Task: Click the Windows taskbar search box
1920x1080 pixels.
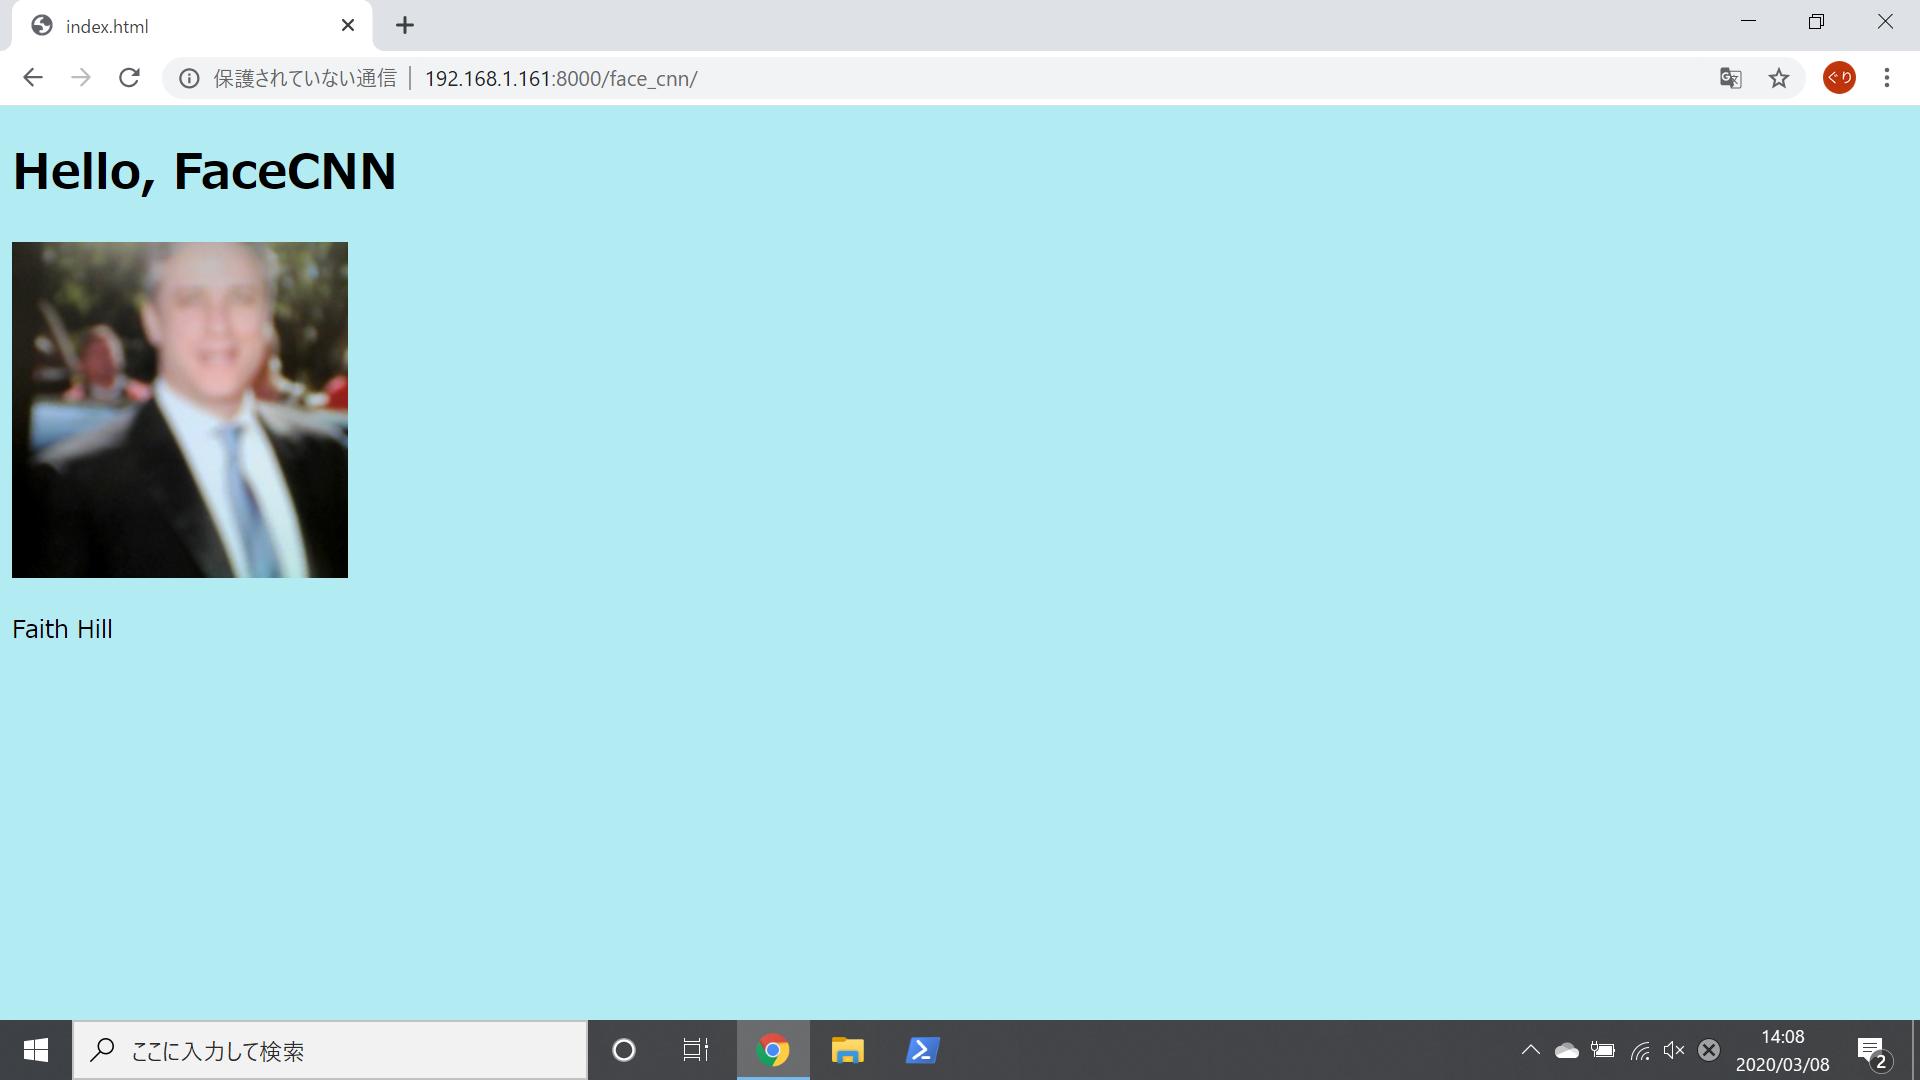Action: (x=330, y=1050)
